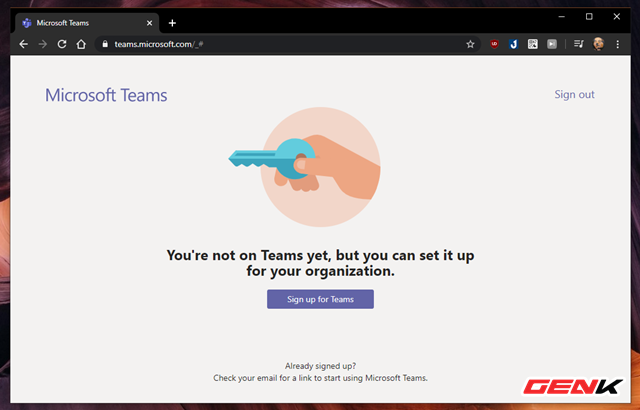Open the QR code extension
This screenshot has width=640, height=410.
click(x=533, y=44)
